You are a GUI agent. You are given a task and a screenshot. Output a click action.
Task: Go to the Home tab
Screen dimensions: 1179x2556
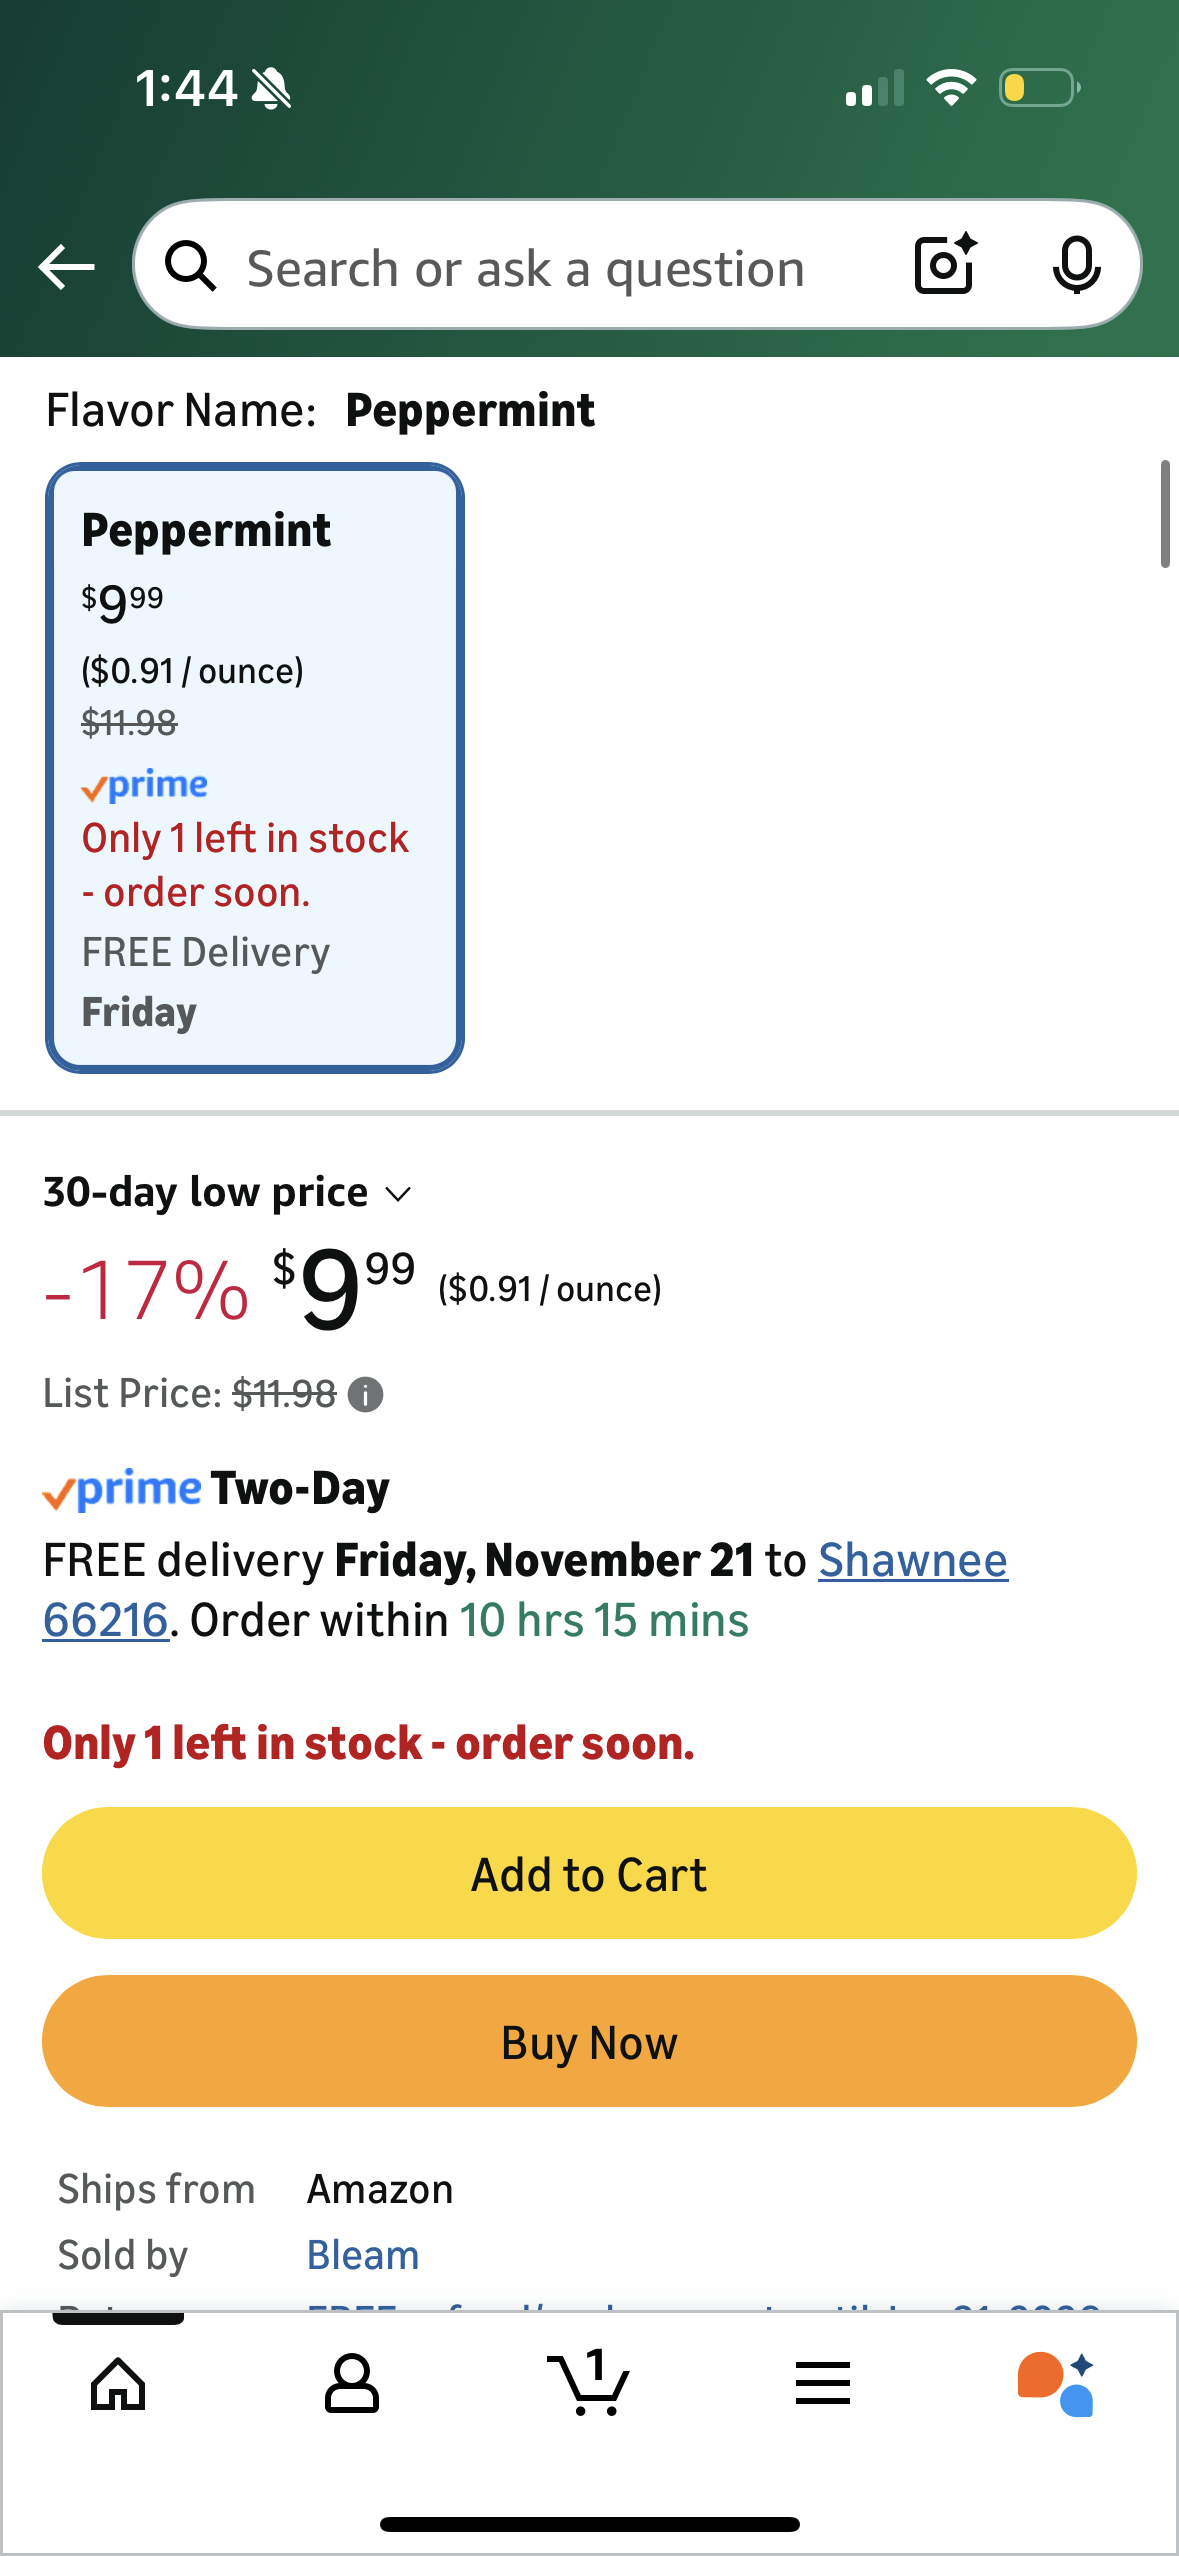point(118,2384)
